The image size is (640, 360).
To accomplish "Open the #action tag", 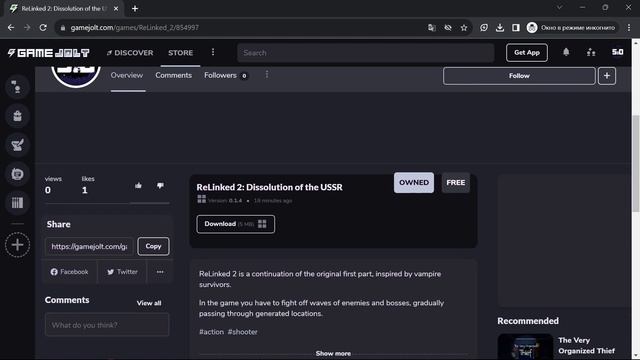I will (x=211, y=332).
